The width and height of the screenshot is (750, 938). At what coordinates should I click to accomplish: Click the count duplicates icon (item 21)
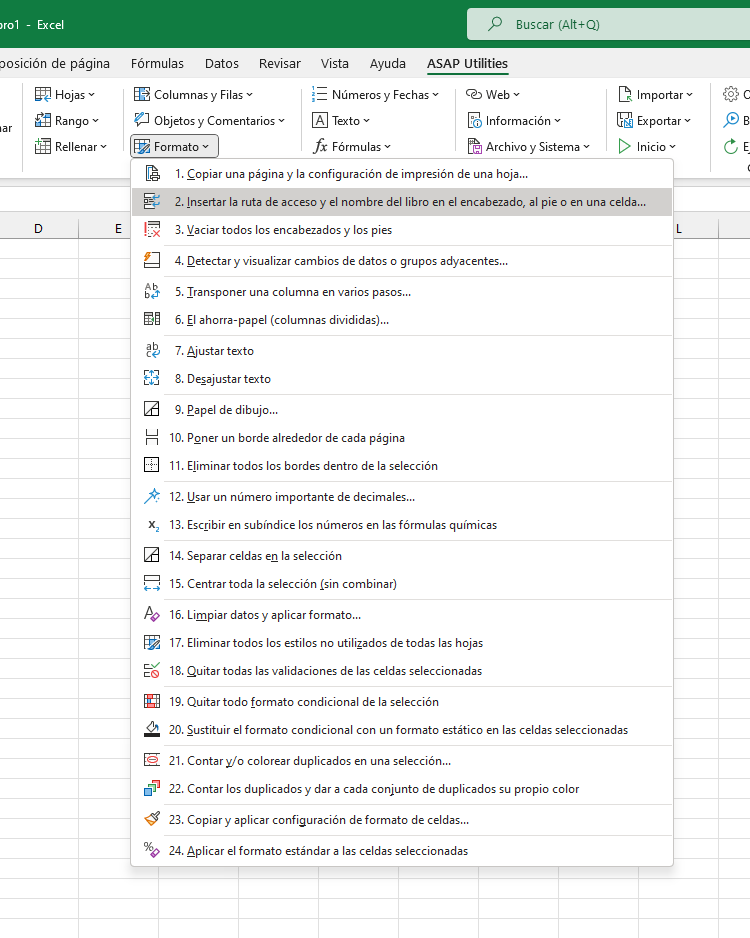click(x=152, y=760)
